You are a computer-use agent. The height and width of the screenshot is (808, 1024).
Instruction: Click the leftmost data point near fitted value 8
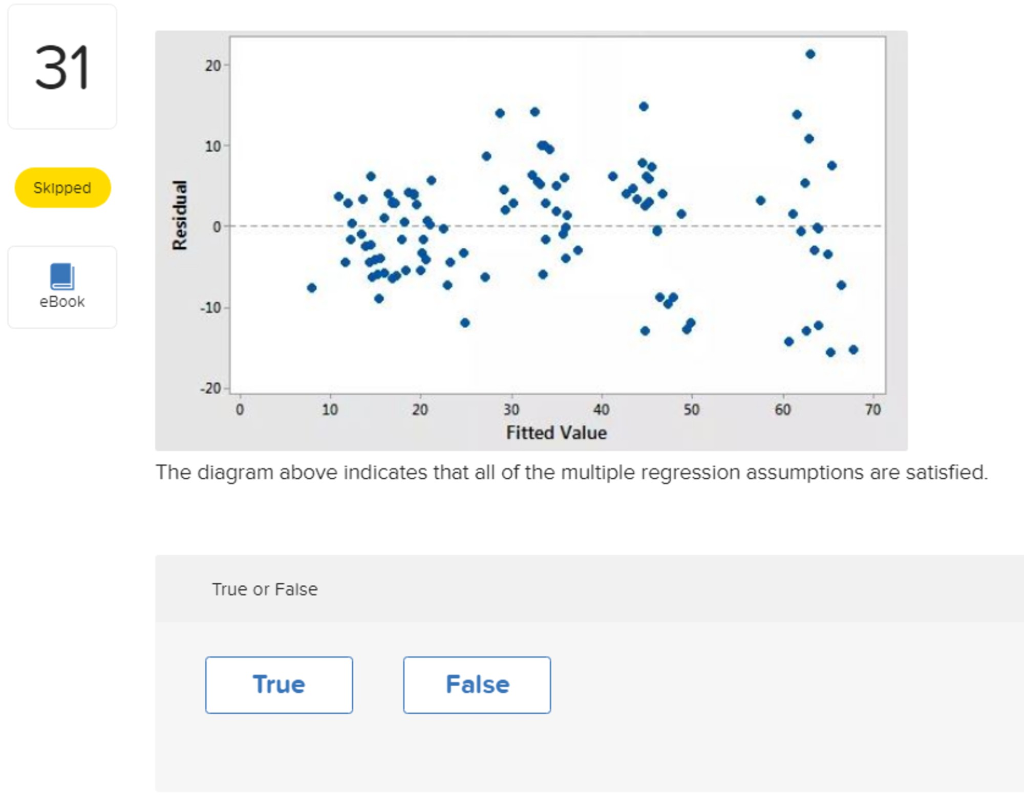312,287
